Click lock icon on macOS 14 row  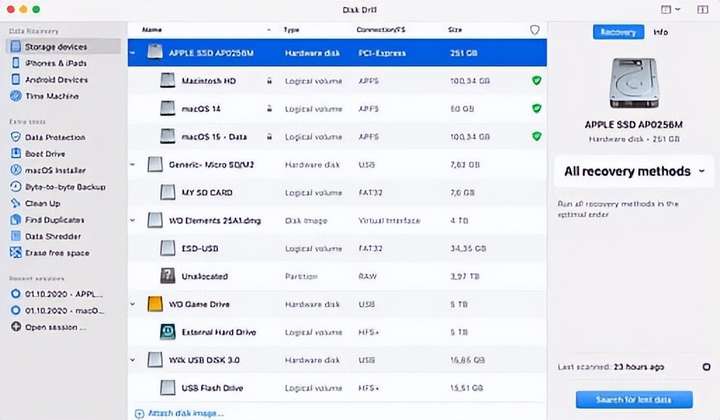pyautogui.click(x=270, y=108)
